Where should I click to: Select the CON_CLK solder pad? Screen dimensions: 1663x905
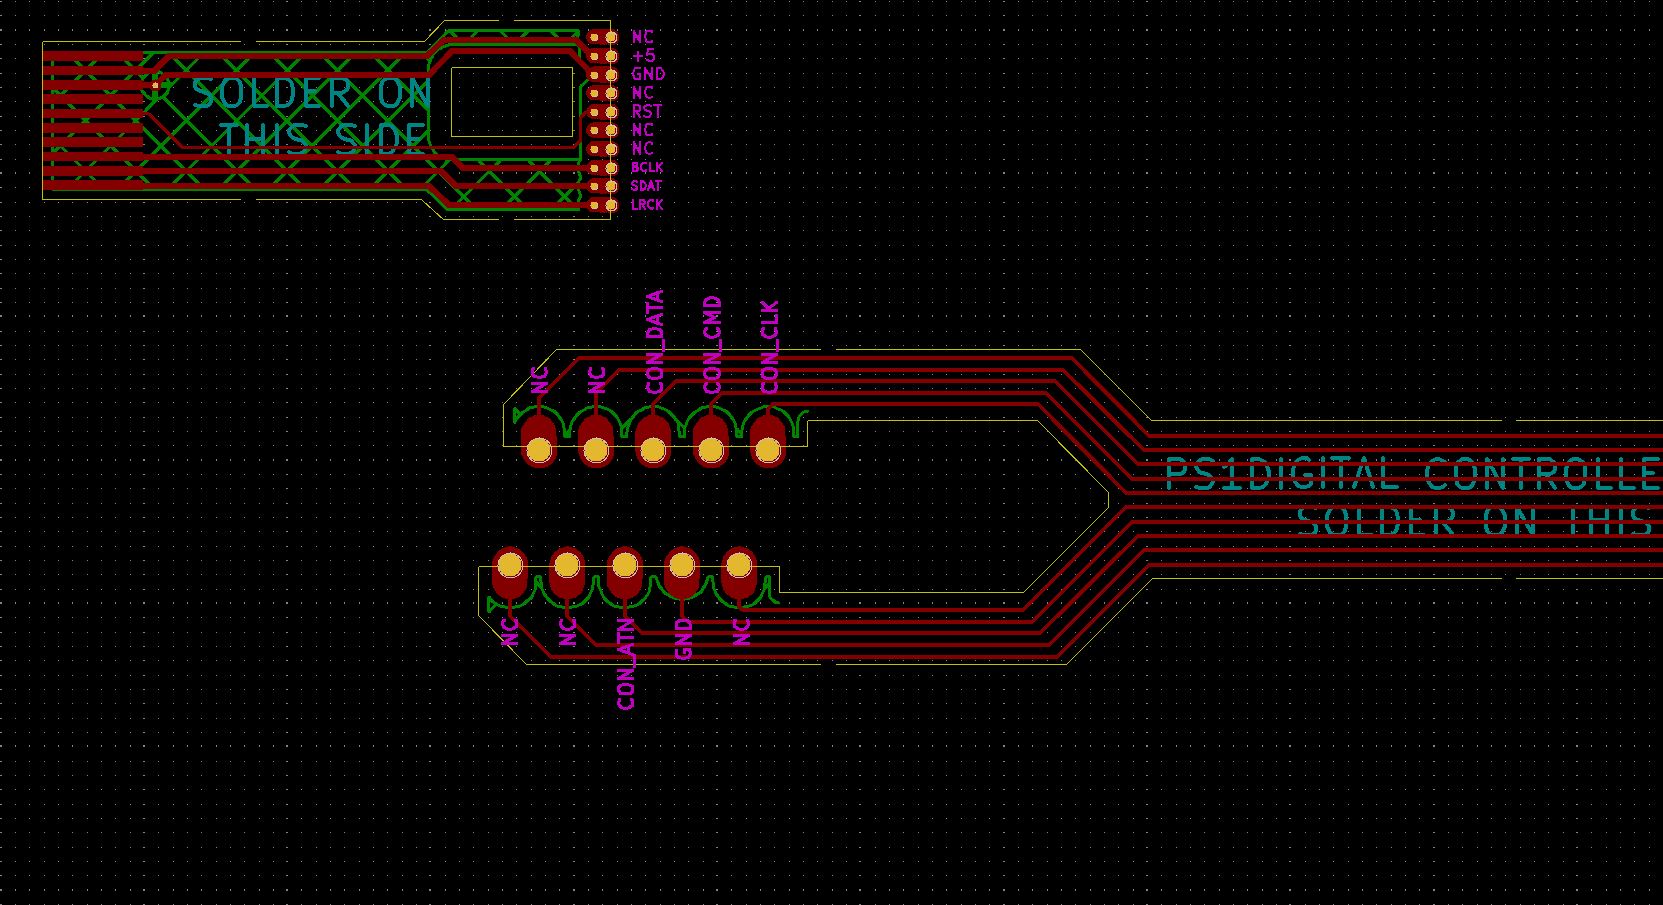tap(767, 450)
